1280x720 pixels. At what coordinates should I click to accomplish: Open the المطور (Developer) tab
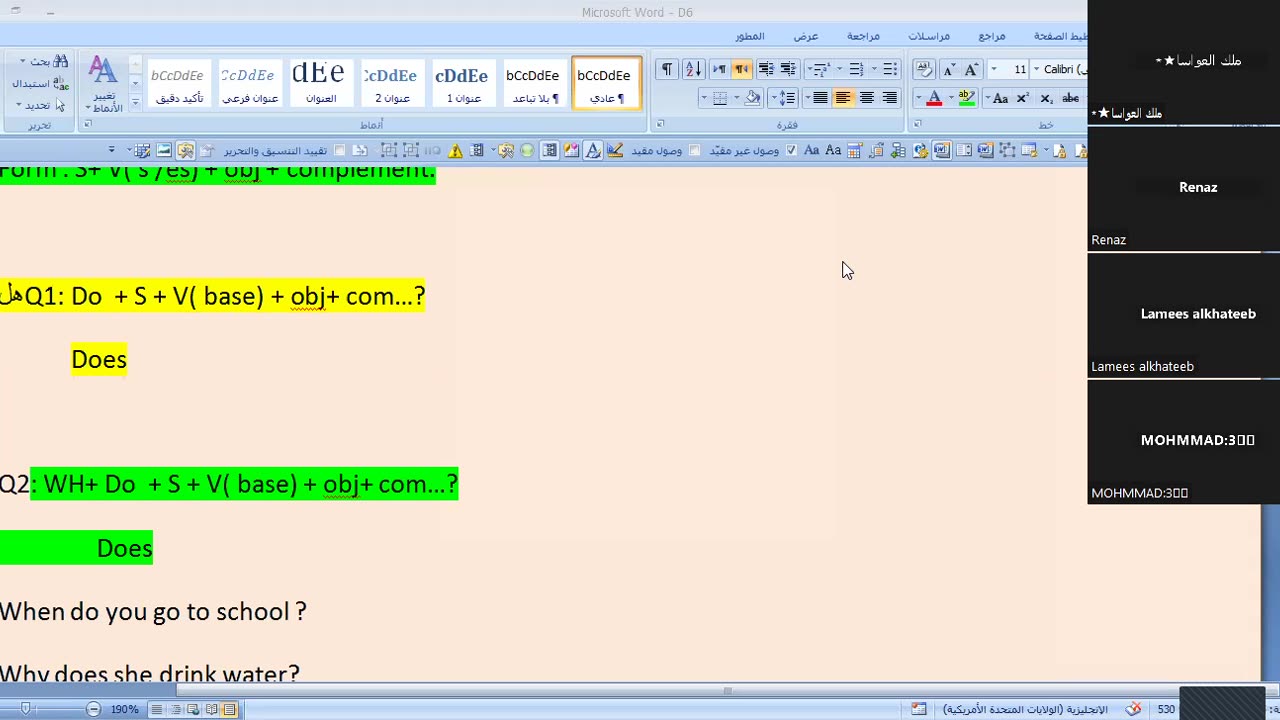pos(750,36)
